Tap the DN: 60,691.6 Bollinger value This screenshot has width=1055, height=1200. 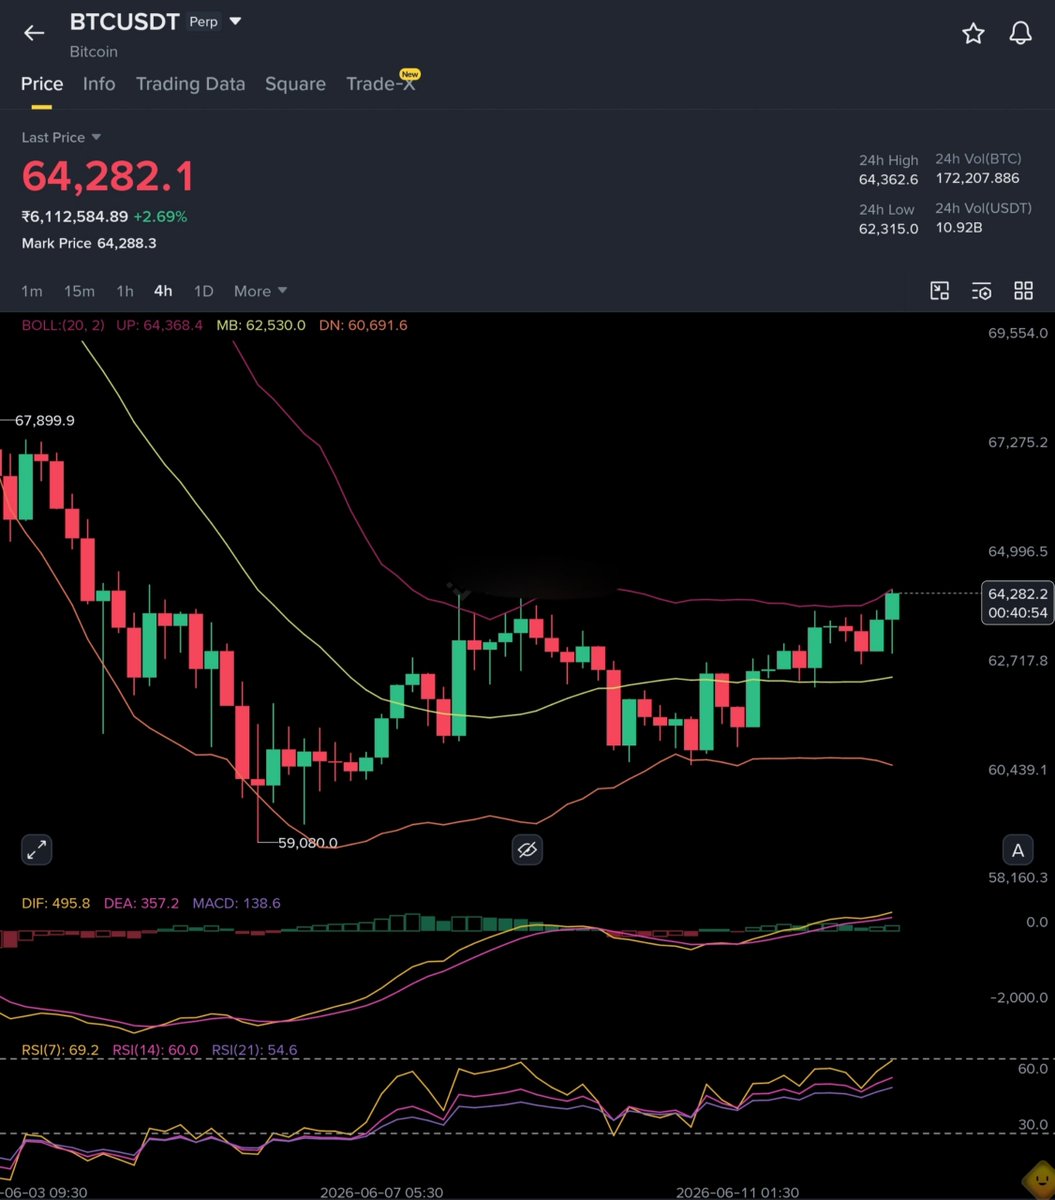tap(362, 325)
